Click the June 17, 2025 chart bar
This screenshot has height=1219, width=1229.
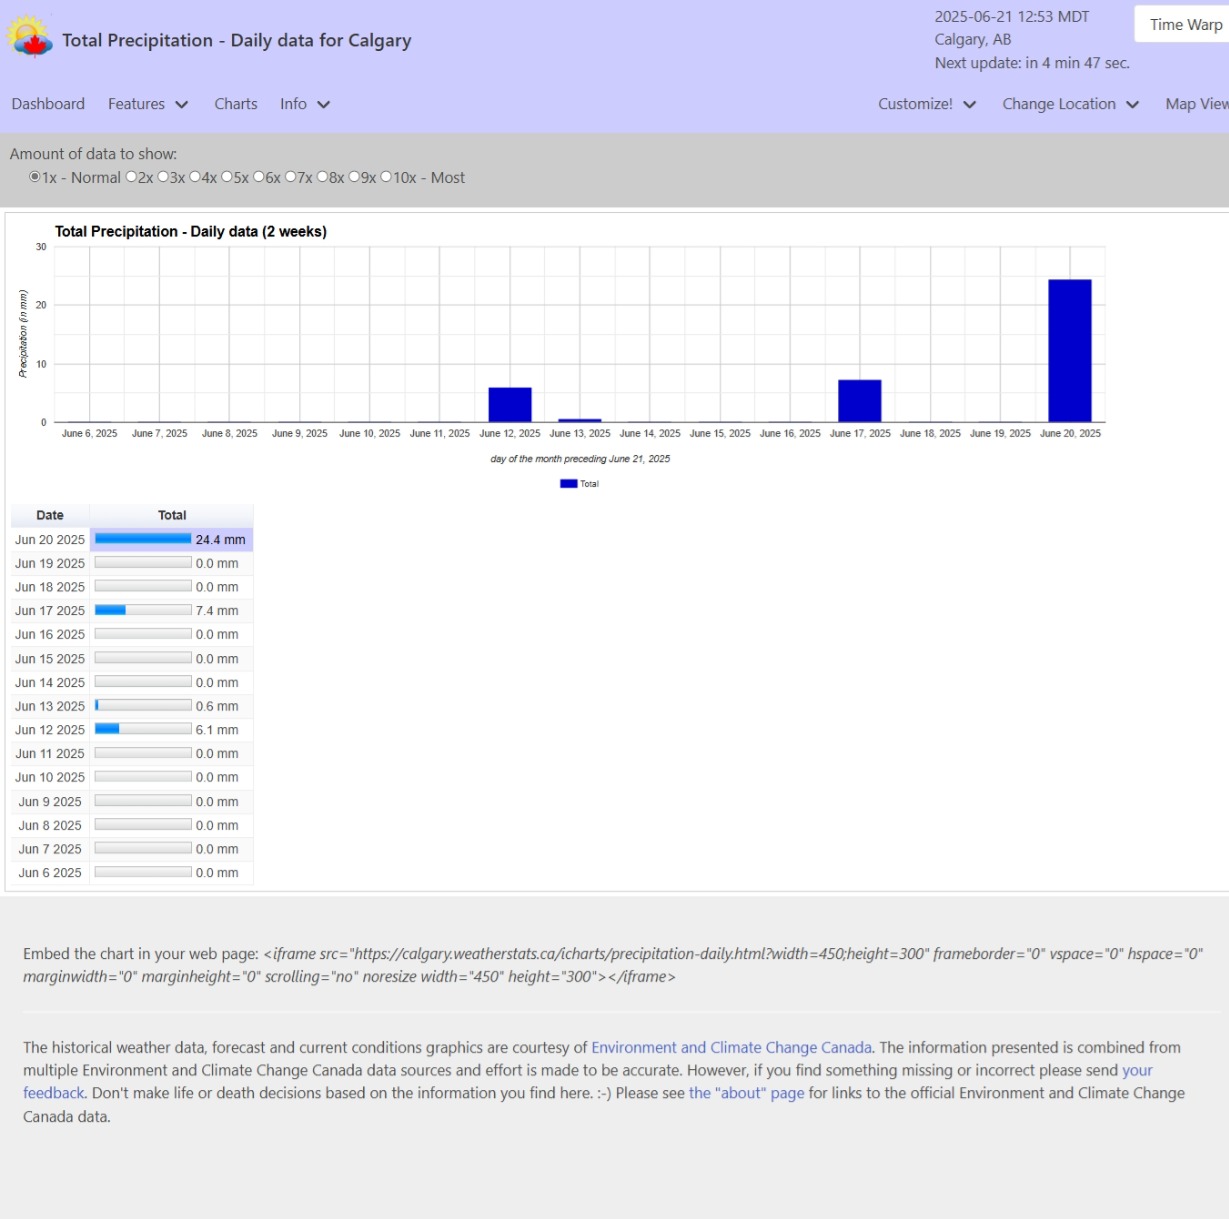click(x=860, y=401)
